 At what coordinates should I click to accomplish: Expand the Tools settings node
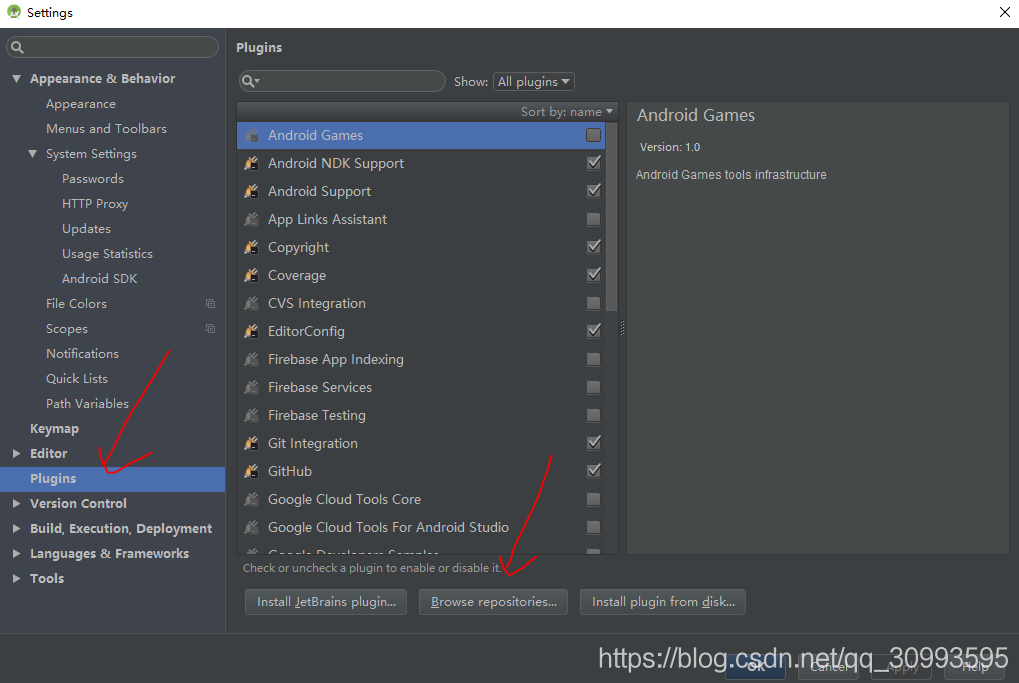click(16, 578)
